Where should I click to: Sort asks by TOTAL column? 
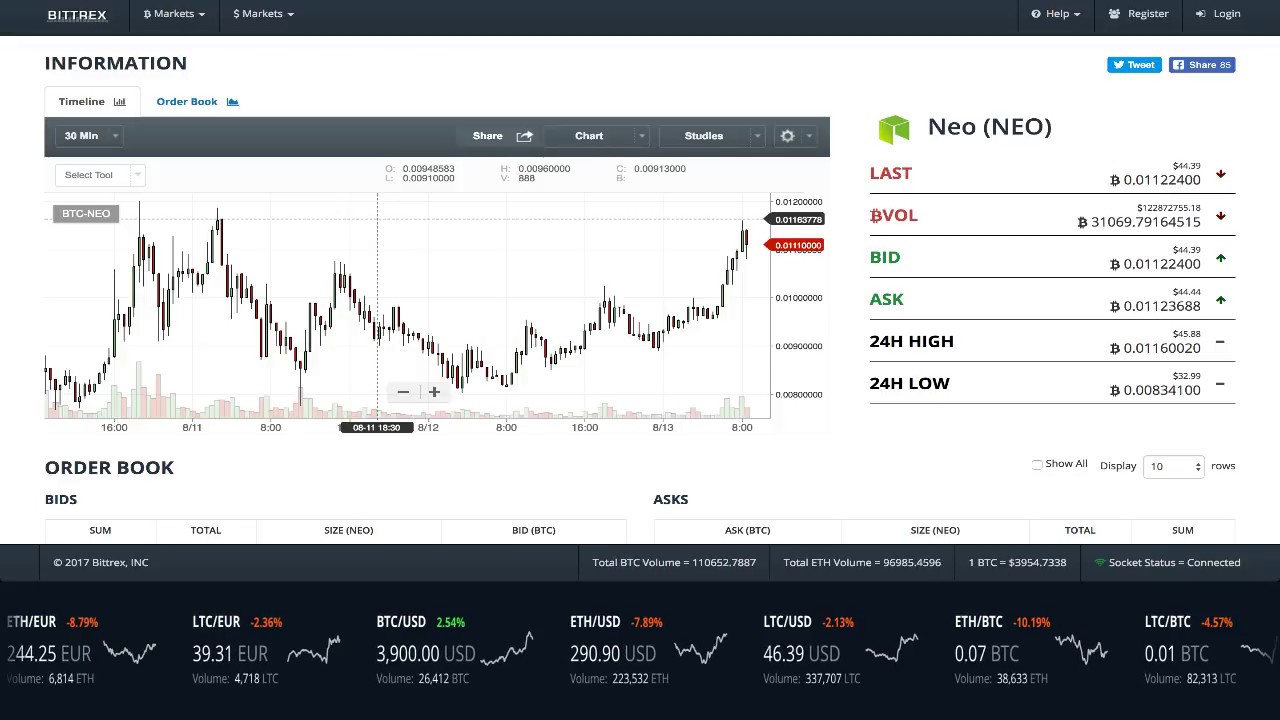1080,530
